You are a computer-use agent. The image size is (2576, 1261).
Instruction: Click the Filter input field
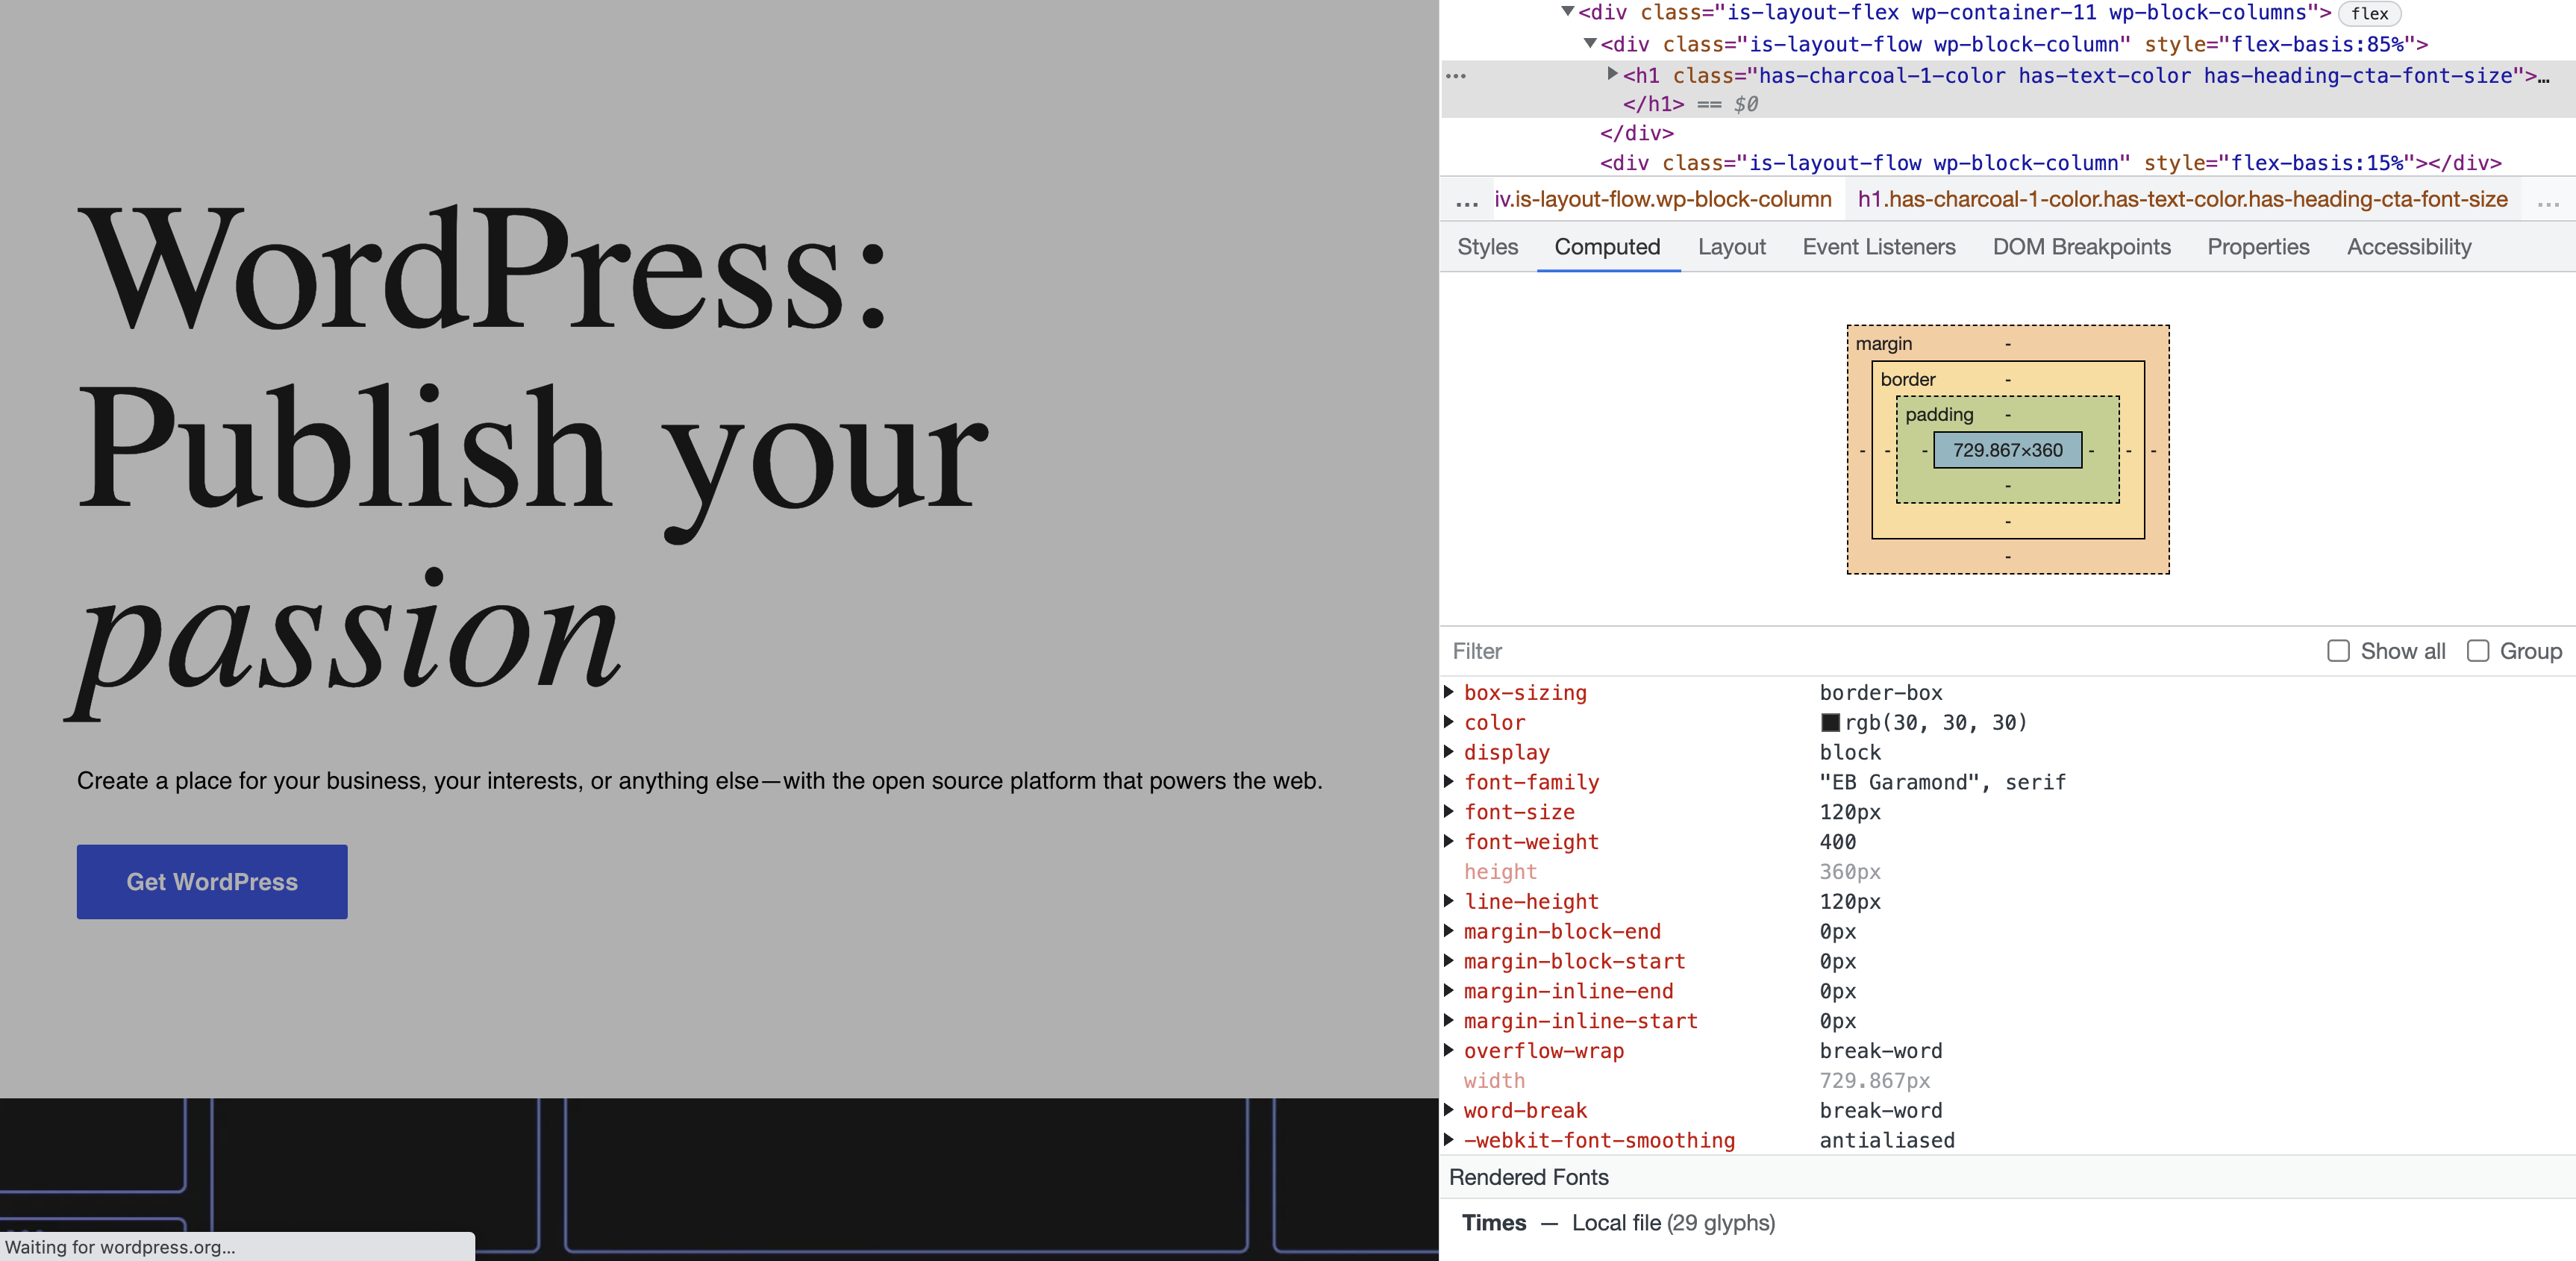1700,651
